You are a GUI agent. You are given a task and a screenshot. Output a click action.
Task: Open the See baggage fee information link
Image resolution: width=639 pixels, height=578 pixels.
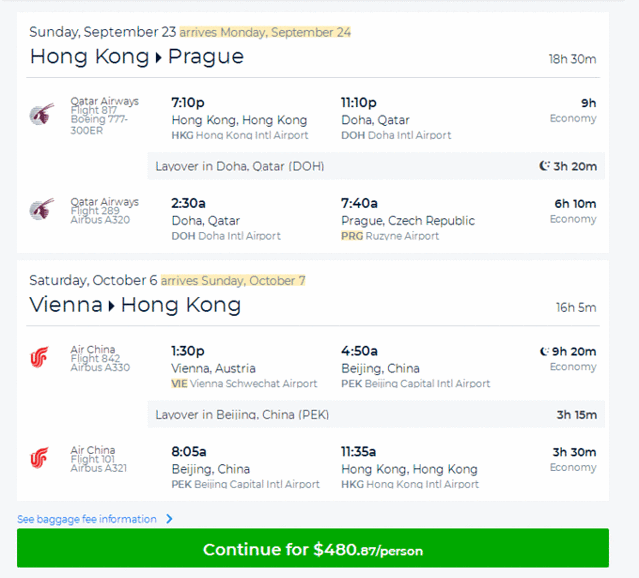click(87, 519)
